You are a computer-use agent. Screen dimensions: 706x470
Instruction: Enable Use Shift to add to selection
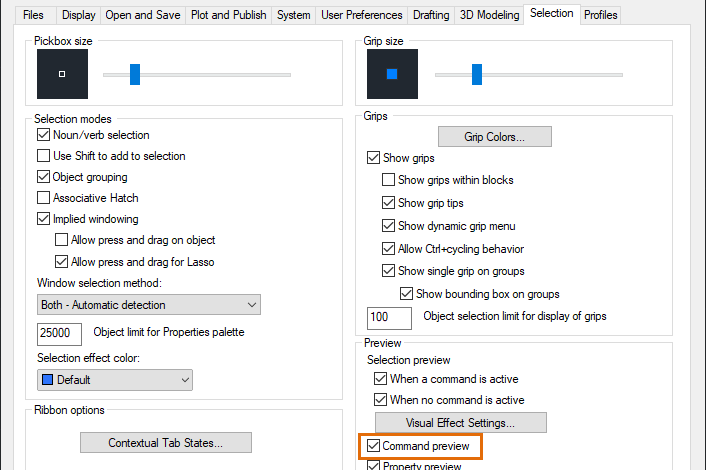point(44,156)
